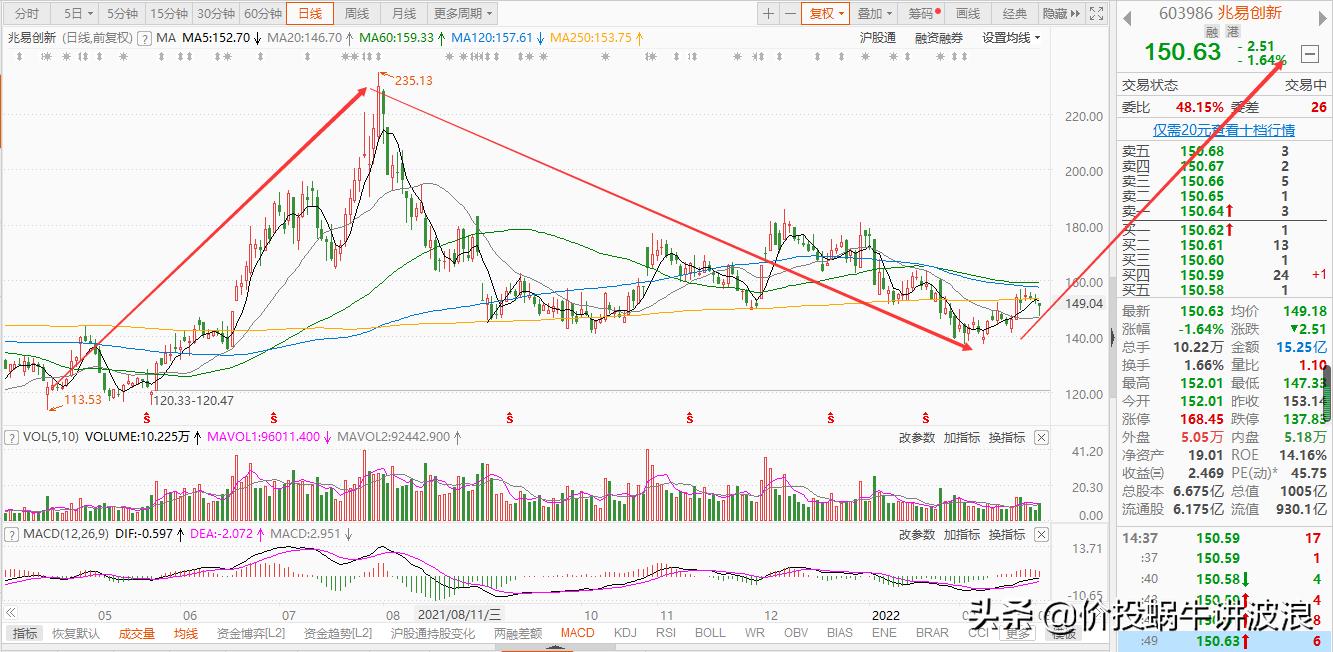The width and height of the screenshot is (1333, 652).
Task: Open the 复权 adjustment dropdown
Action: tap(827, 14)
